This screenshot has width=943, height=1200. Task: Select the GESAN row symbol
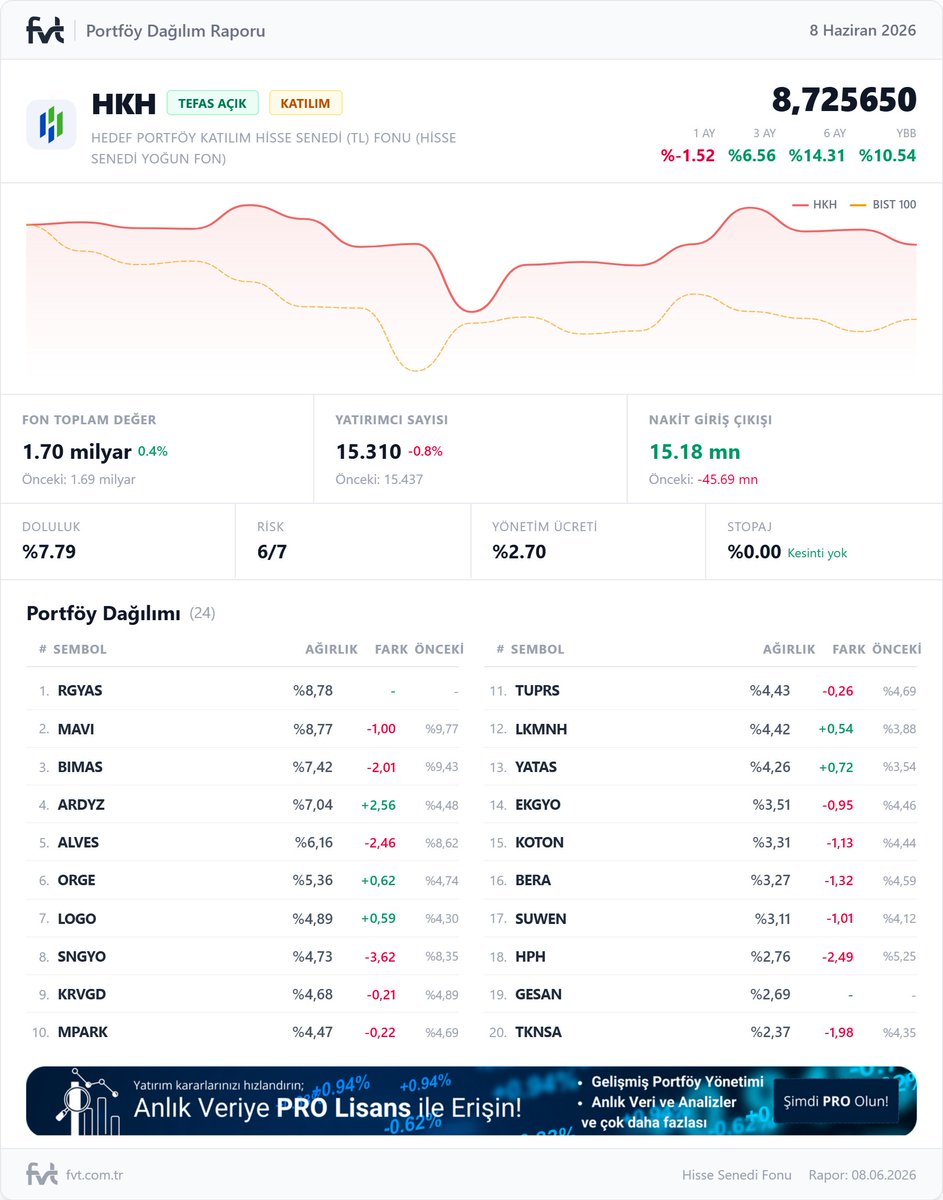tap(538, 995)
